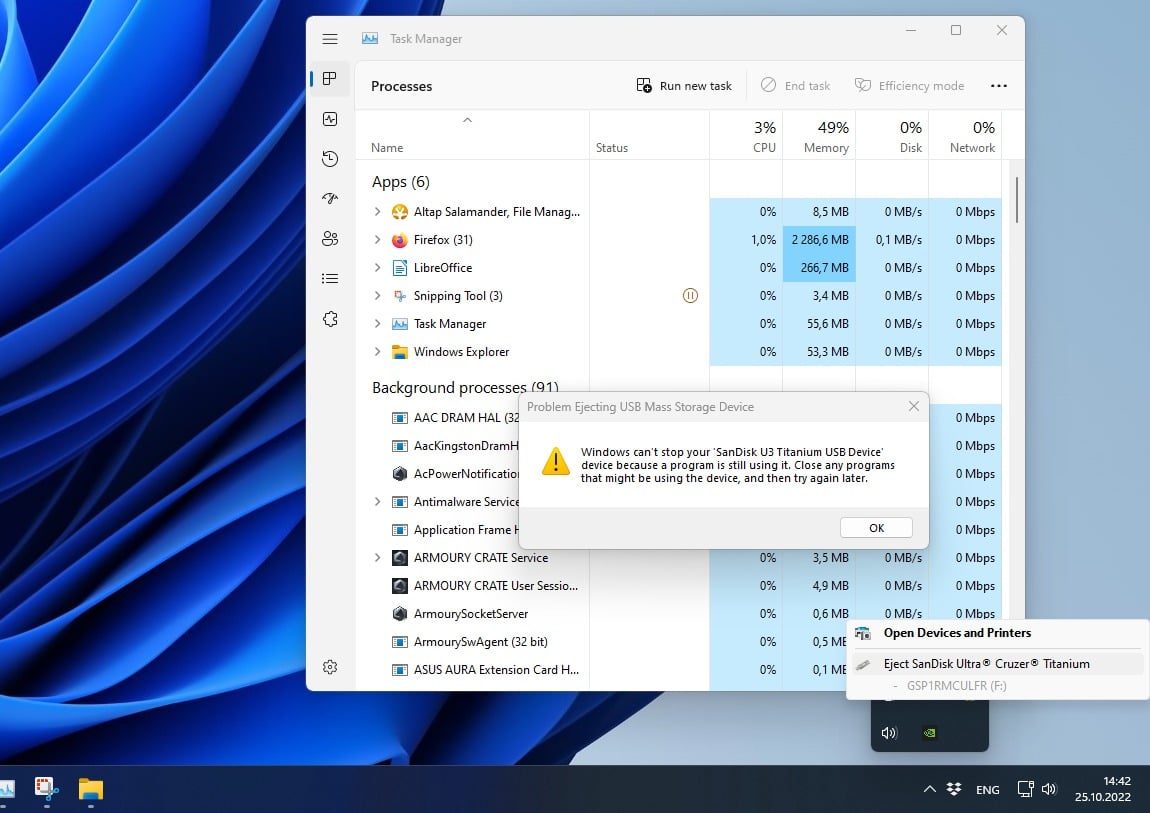Screen dimensions: 1150x813
Task: Click the Firefox icon in the process list
Action: pyautogui.click(x=400, y=240)
